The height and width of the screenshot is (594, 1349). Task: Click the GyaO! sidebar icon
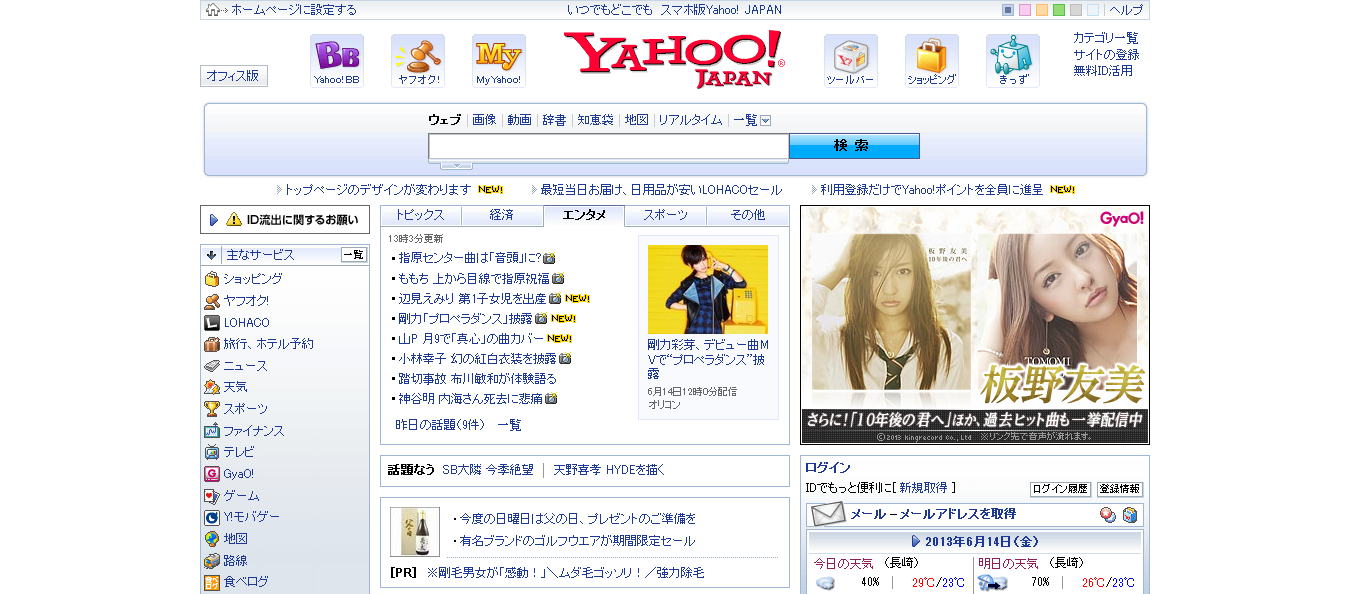point(212,474)
